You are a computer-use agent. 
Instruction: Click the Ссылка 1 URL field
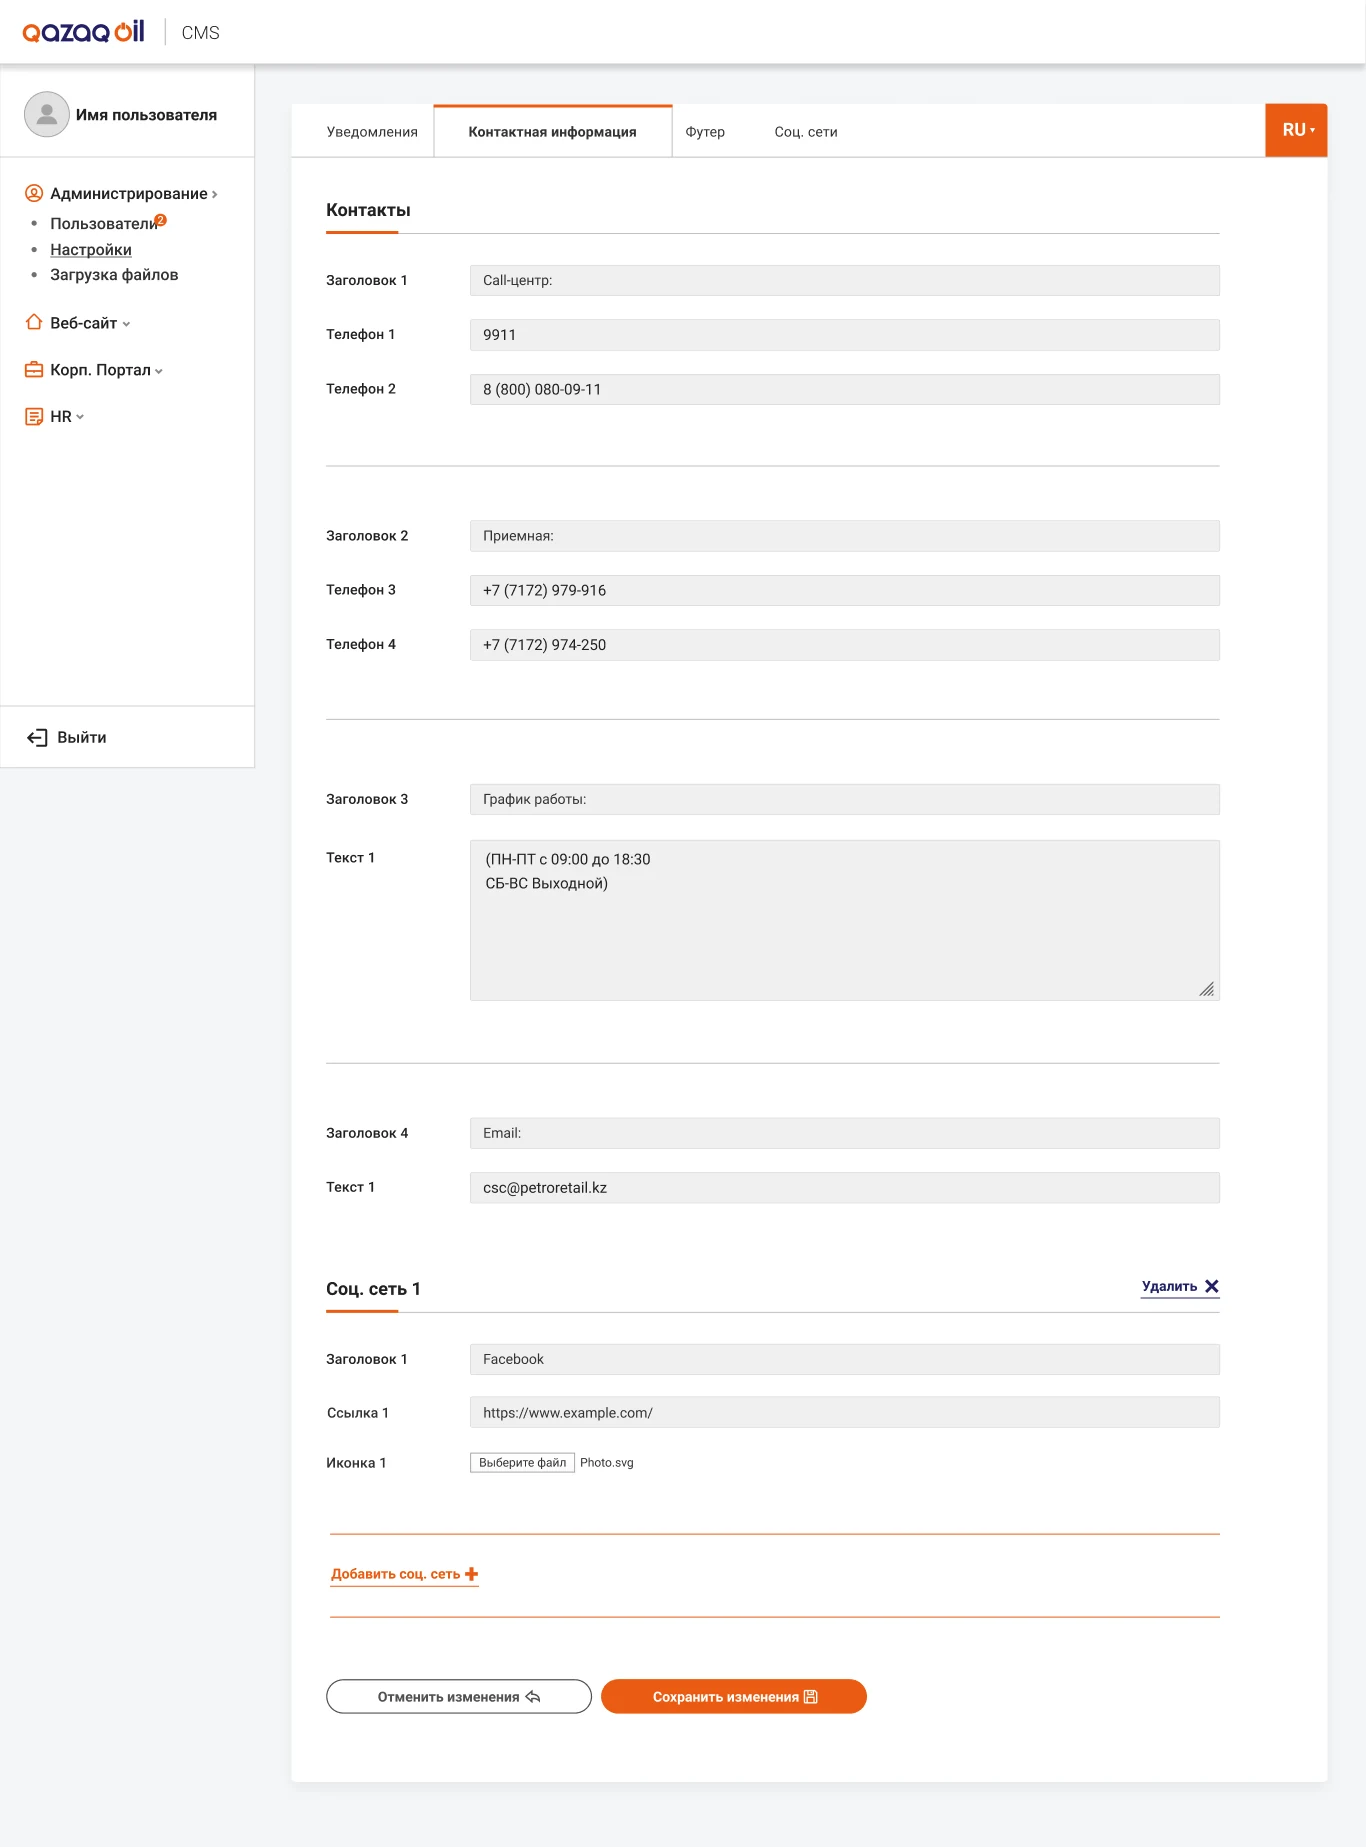click(845, 1412)
